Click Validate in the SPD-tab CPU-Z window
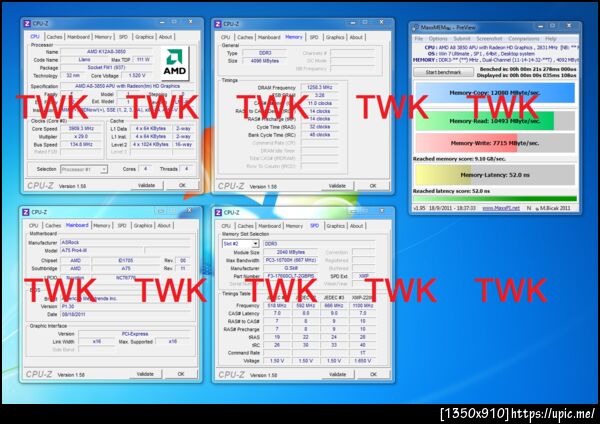 click(337, 375)
